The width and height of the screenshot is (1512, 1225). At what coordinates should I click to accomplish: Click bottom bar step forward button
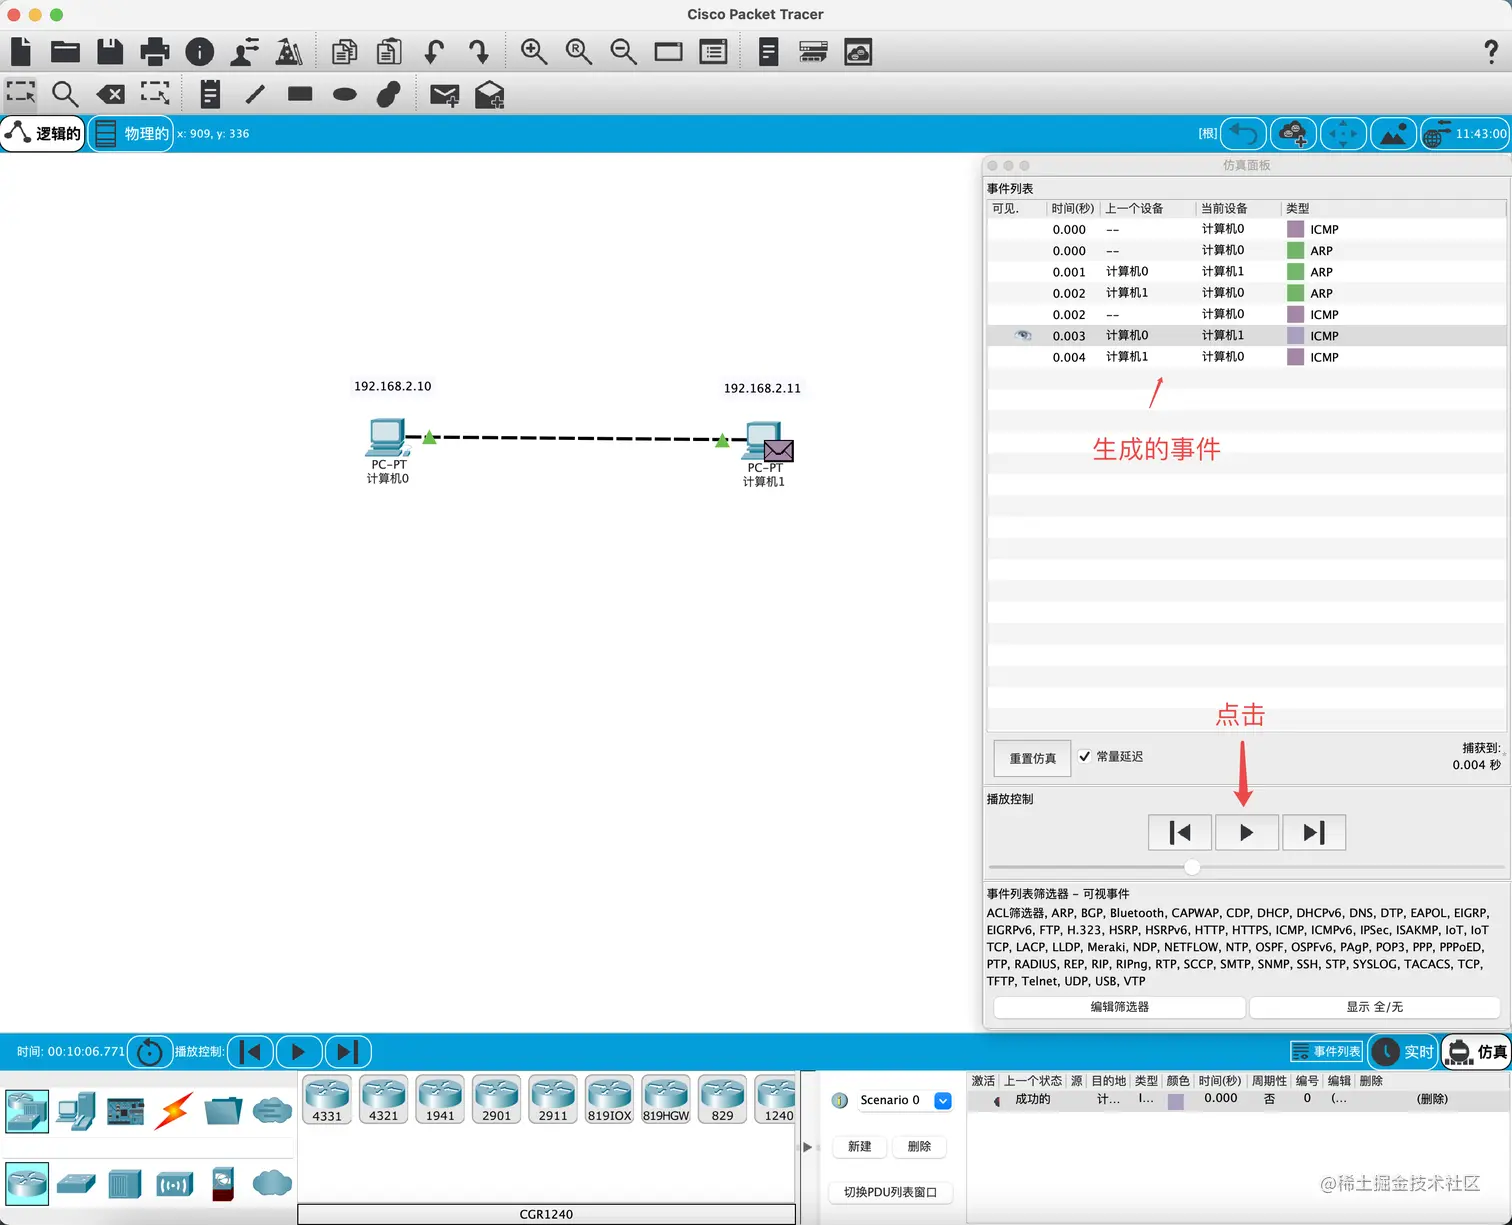click(x=347, y=1051)
